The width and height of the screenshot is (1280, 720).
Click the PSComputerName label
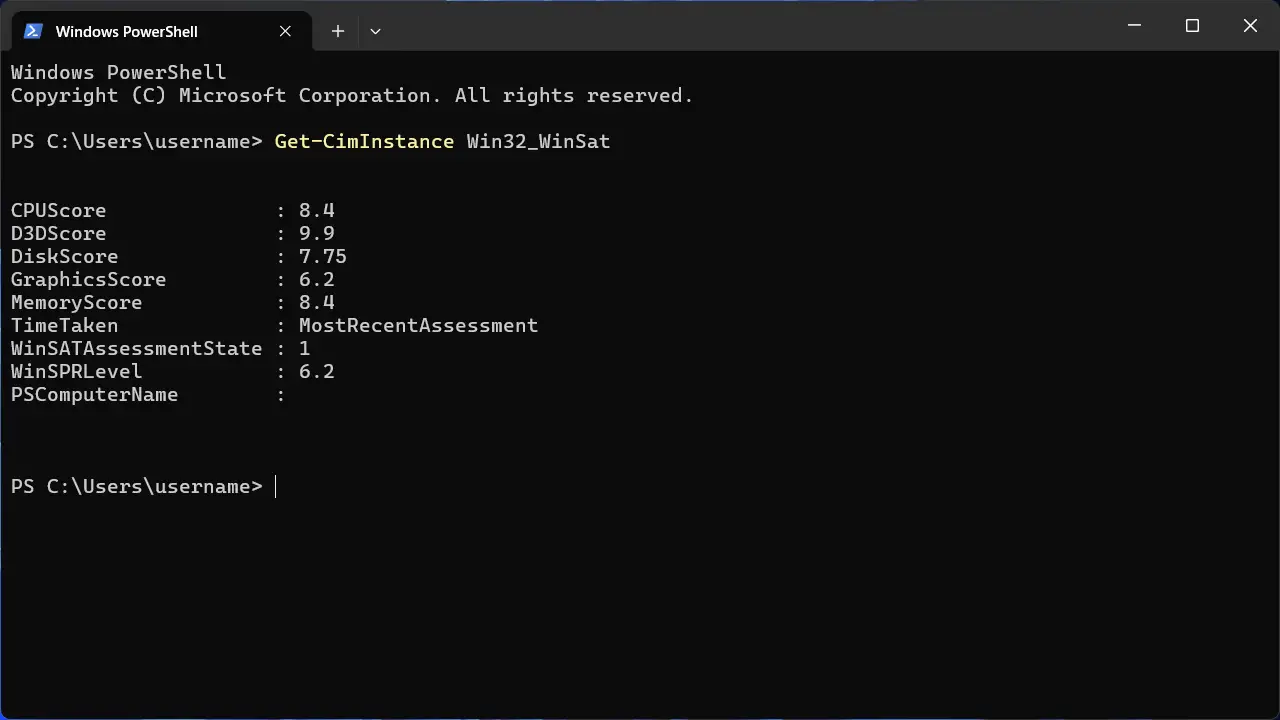(94, 394)
